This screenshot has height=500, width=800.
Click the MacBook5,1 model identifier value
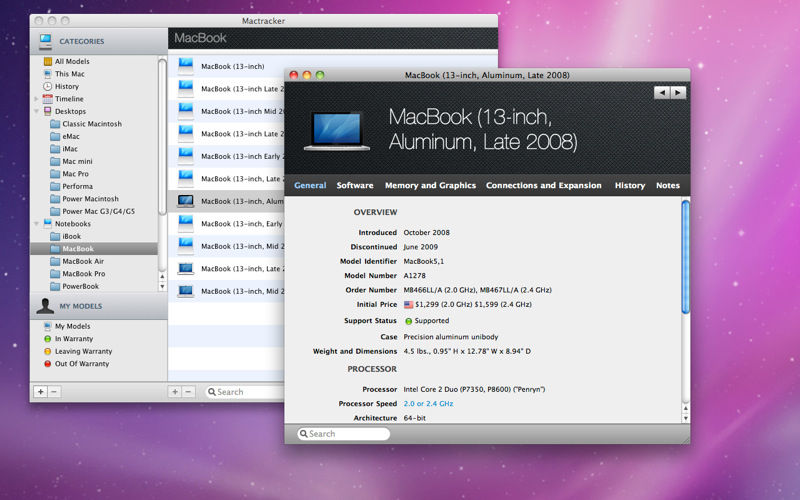point(423,261)
